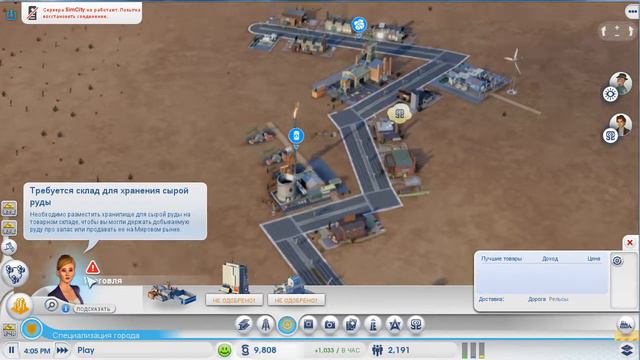
Task: Click the top-left corner game icon
Action: tap(10, 14)
